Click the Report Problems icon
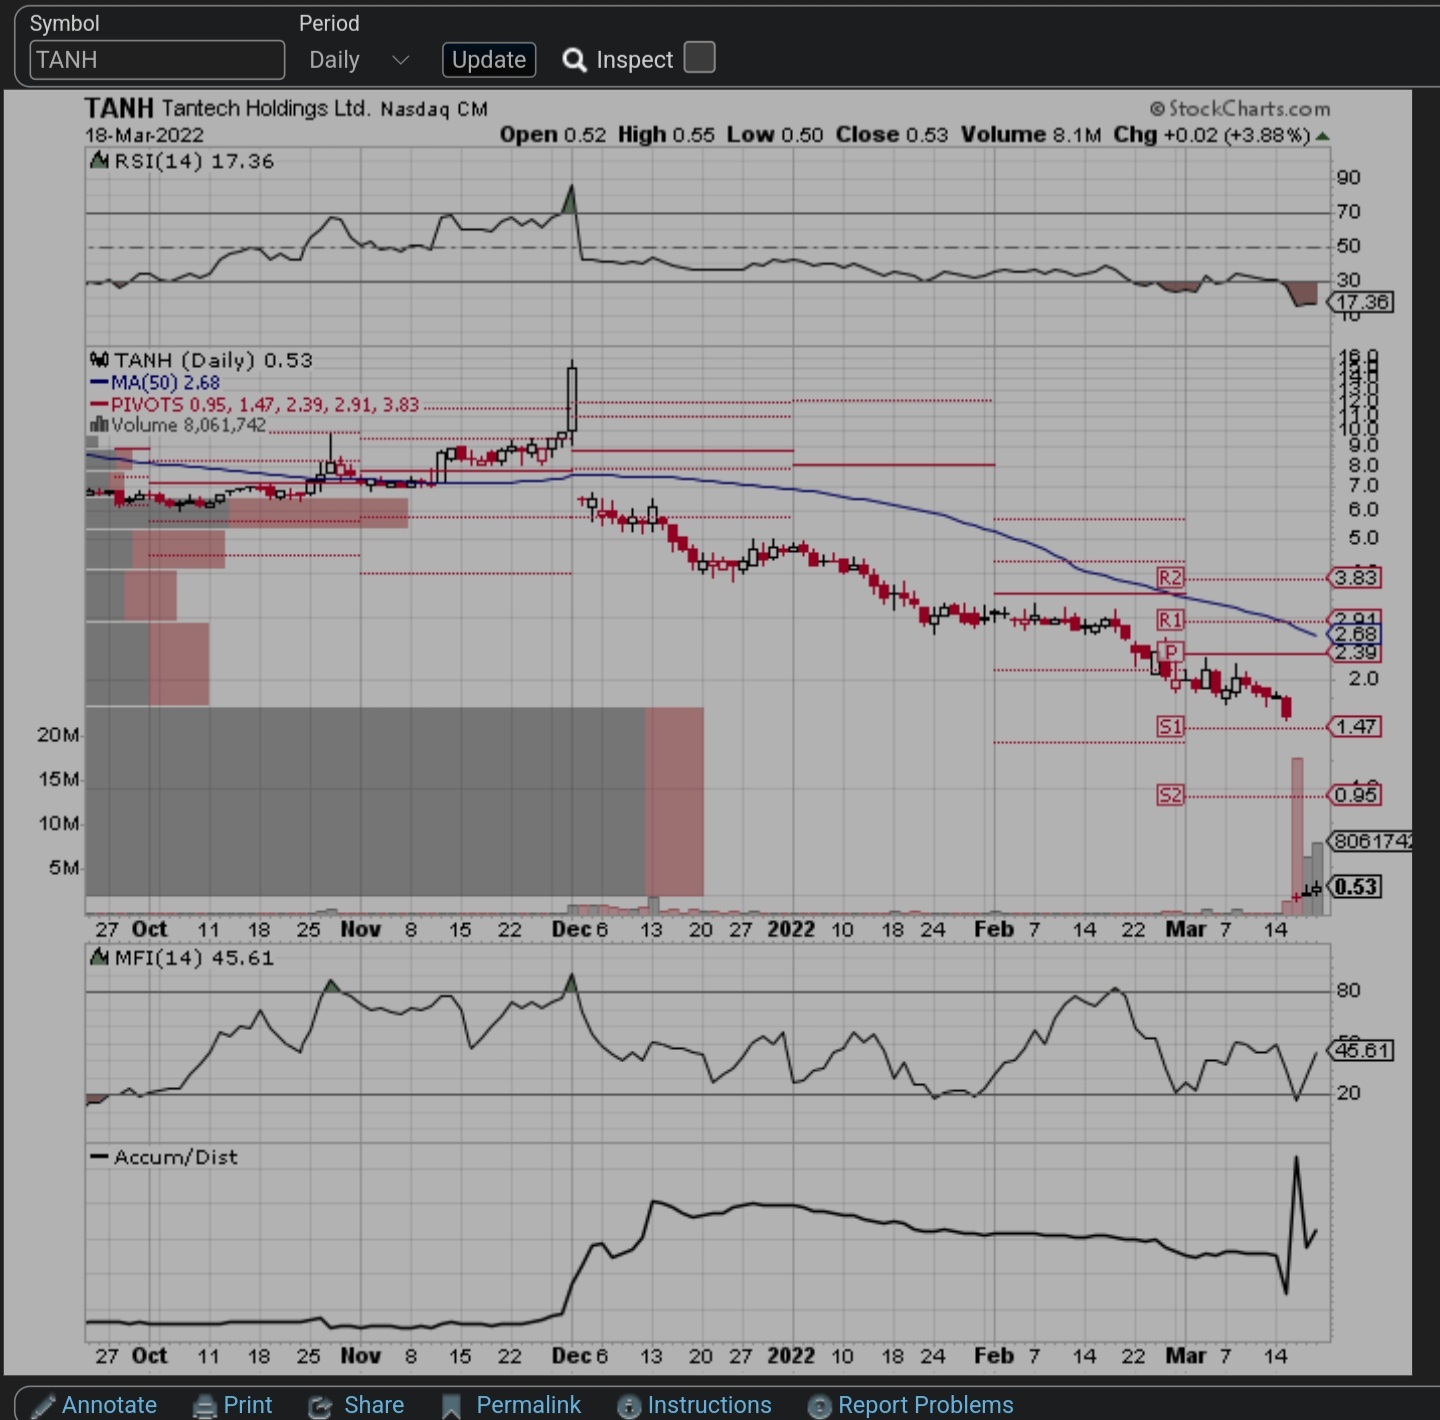 pyautogui.click(x=819, y=1407)
